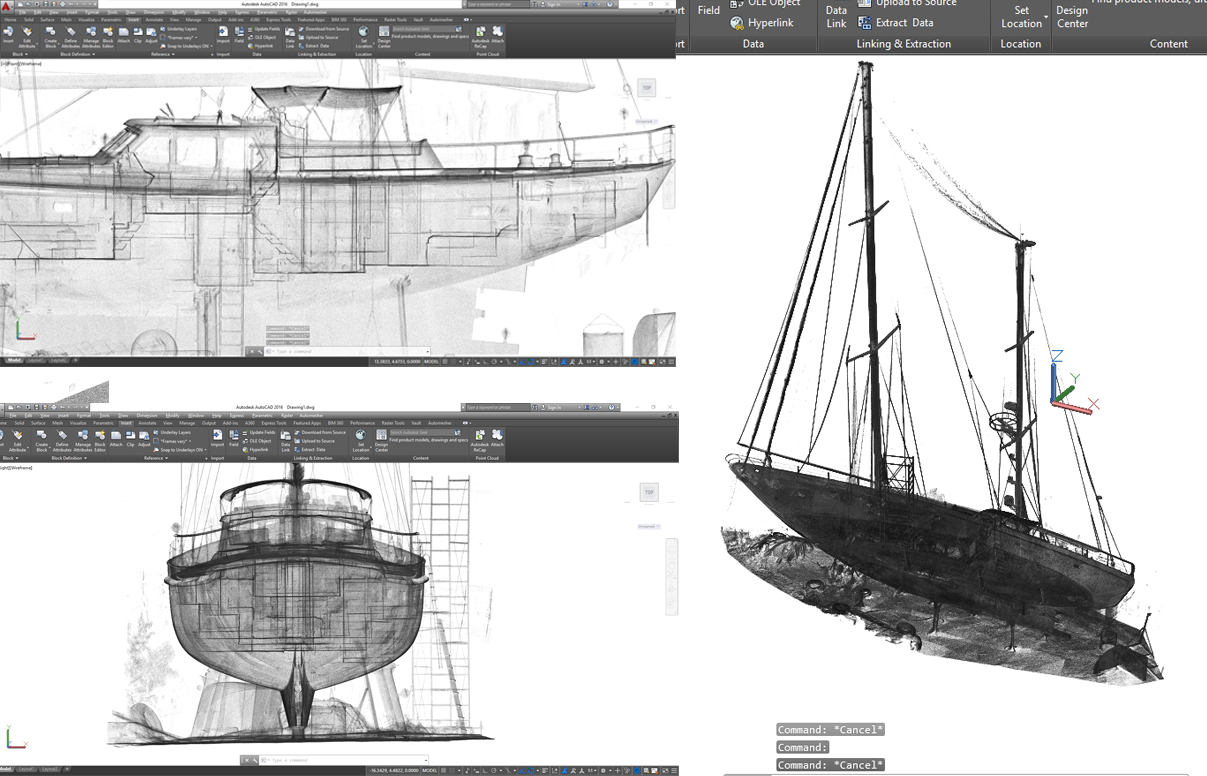The width and height of the screenshot is (1207, 776).
Task: Open Design Center in bottom AutoCAD window
Action: (381, 440)
